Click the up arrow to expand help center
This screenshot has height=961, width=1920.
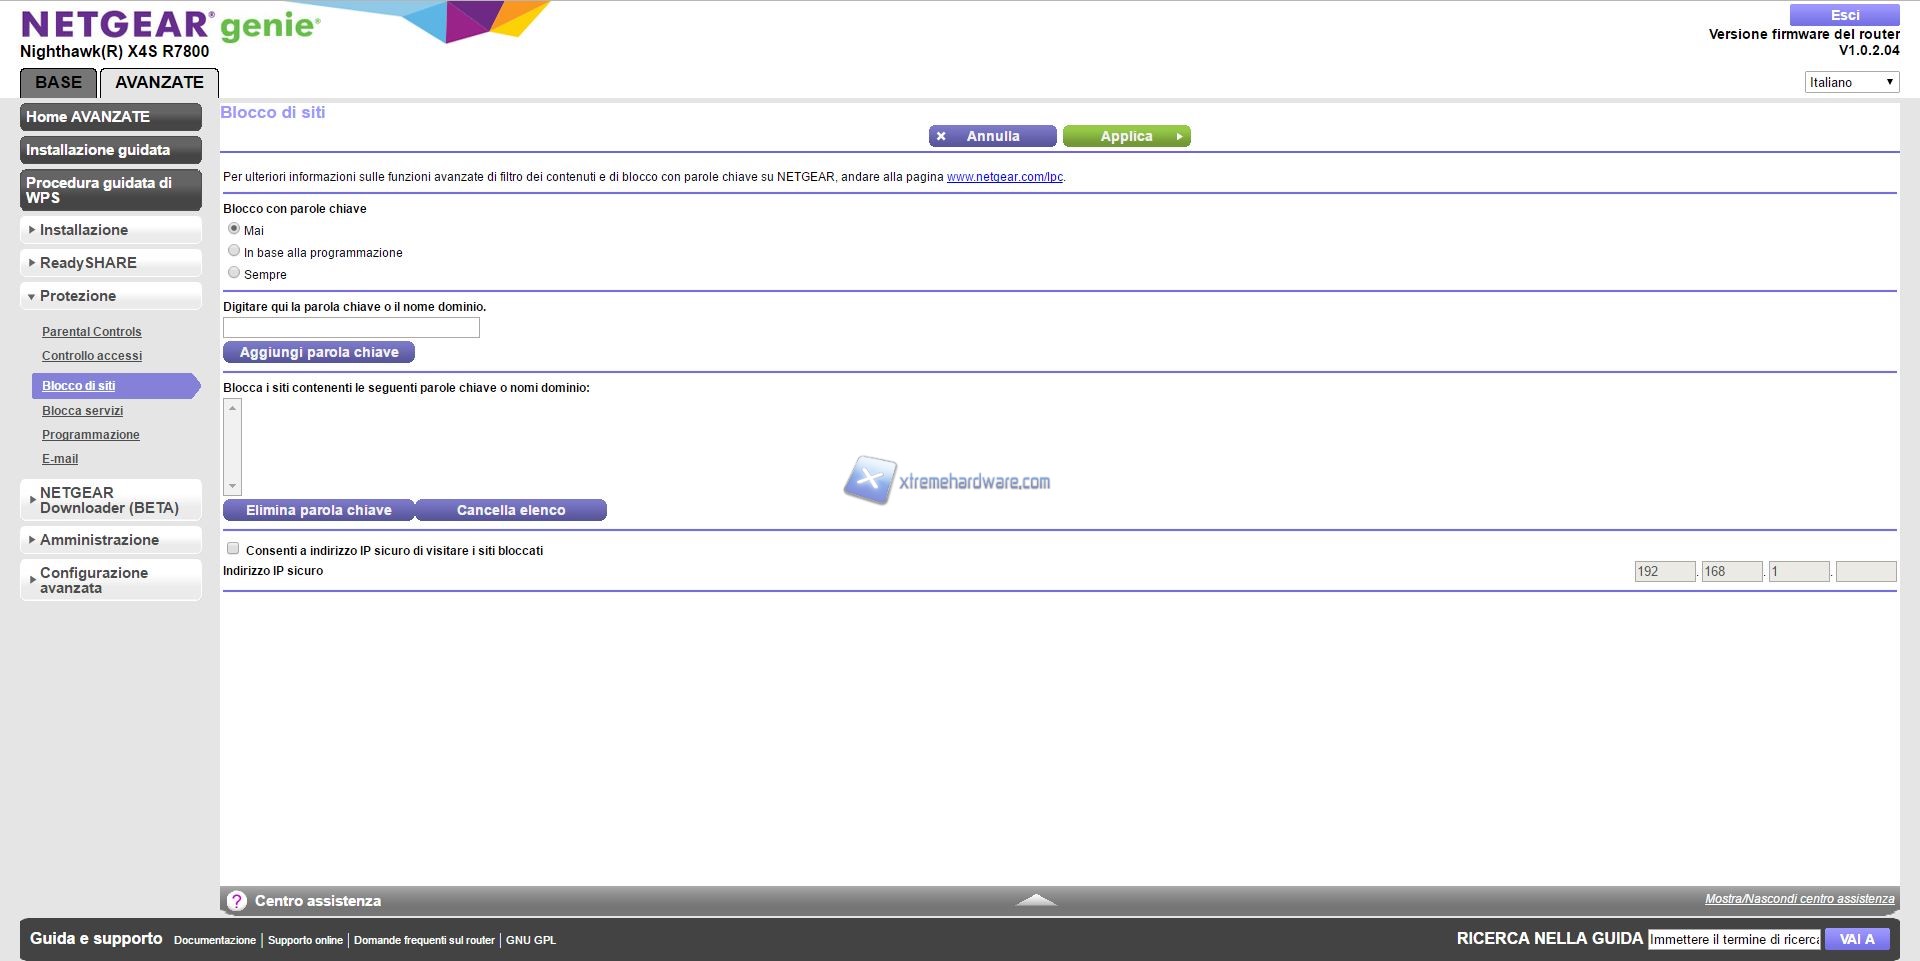click(x=1036, y=900)
